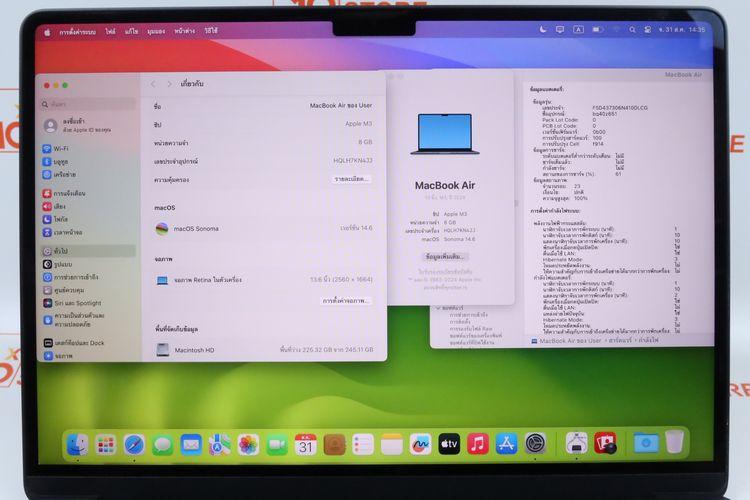This screenshot has width=750, height=500.
Task: Open Desktop and Dock settings in sidebar
Action: pyautogui.click(x=74, y=343)
